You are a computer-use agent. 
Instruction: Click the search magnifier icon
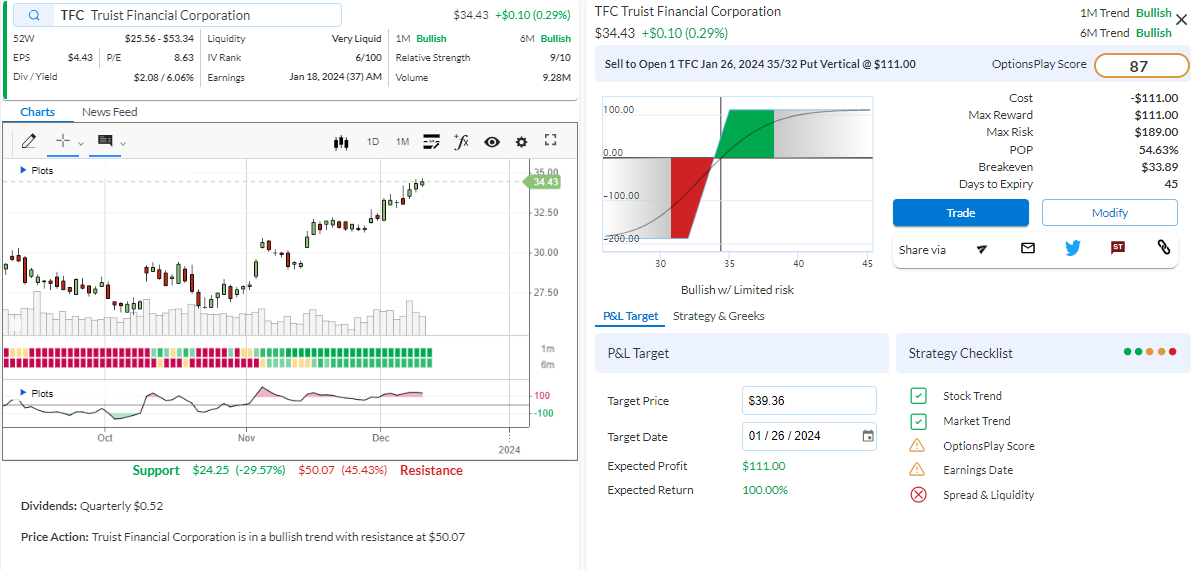[34, 15]
